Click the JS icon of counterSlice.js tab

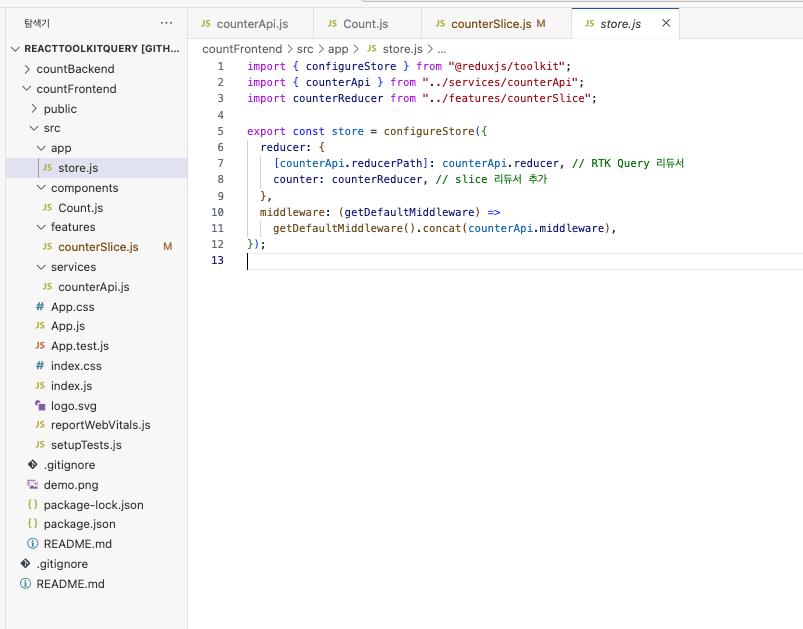click(x=440, y=23)
